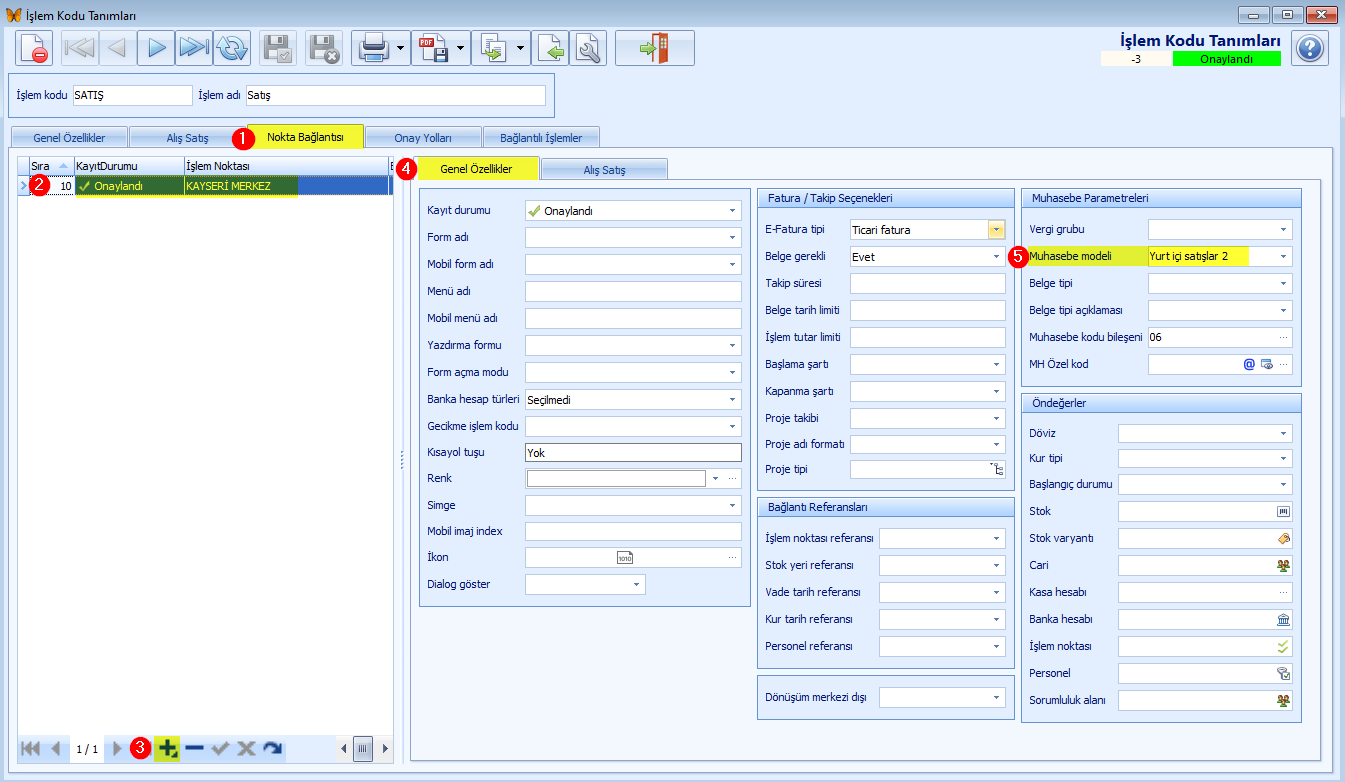Select the KAYSERİ MERKEZ grid row
This screenshot has height=782, width=1345.
tap(203, 186)
